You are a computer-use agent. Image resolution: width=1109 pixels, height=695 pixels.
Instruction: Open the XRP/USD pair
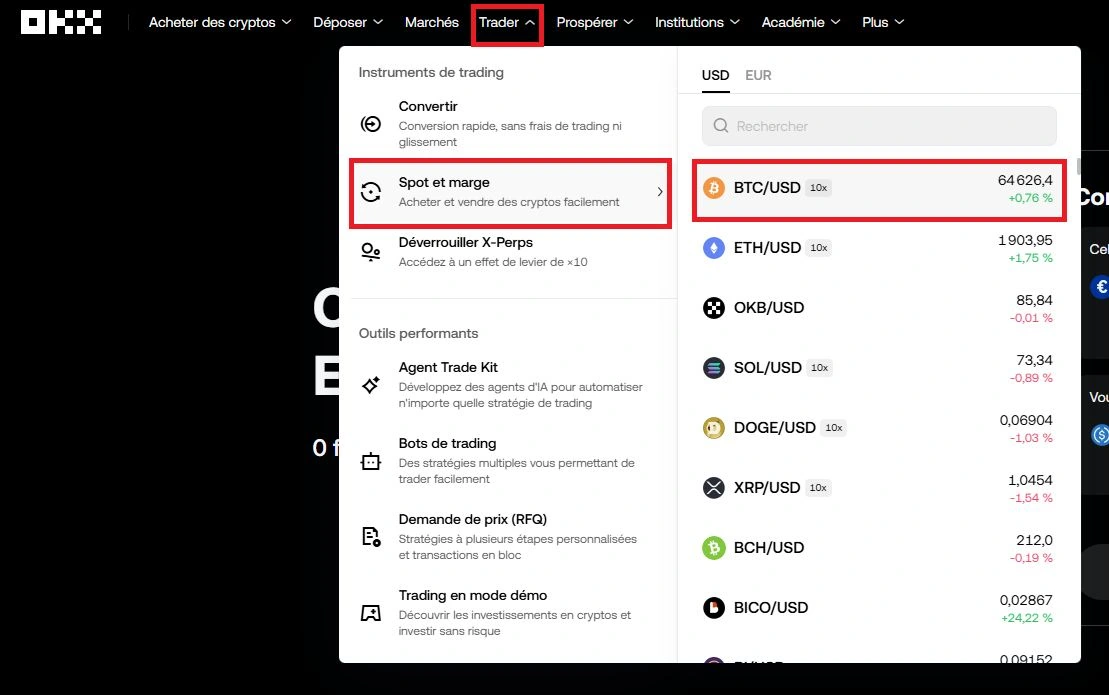(x=879, y=489)
